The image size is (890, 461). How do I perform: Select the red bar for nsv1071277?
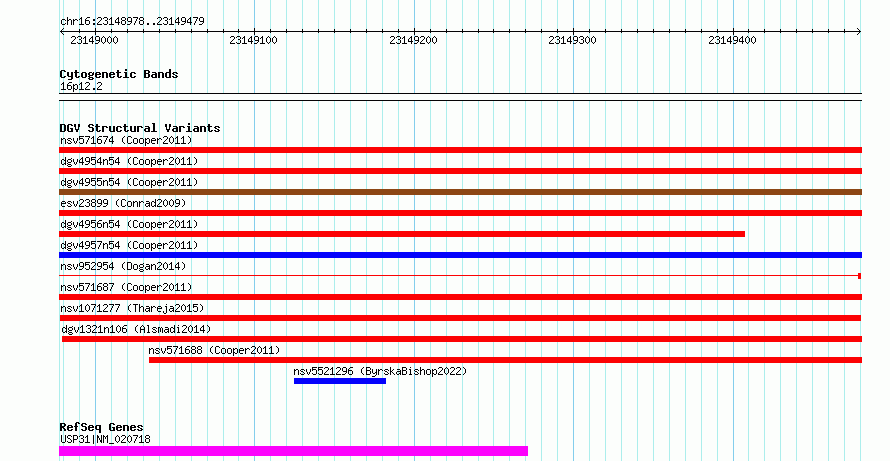[460, 318]
